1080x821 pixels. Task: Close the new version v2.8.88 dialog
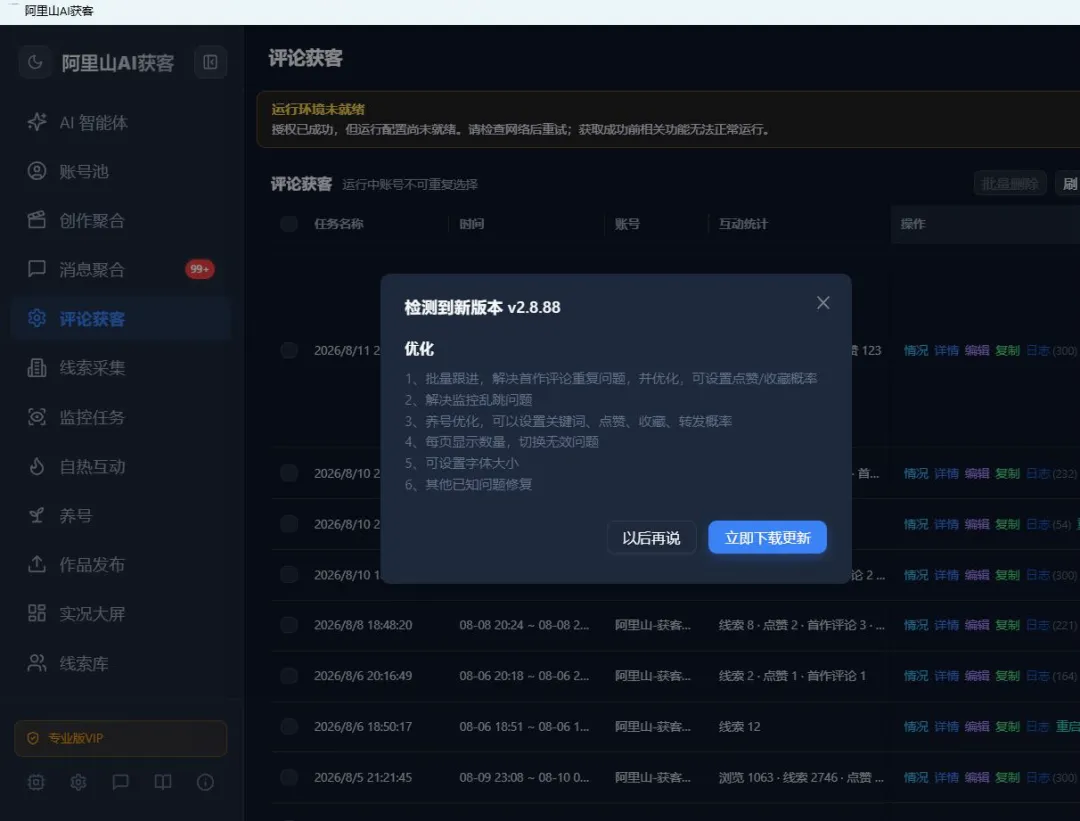pyautogui.click(x=823, y=303)
